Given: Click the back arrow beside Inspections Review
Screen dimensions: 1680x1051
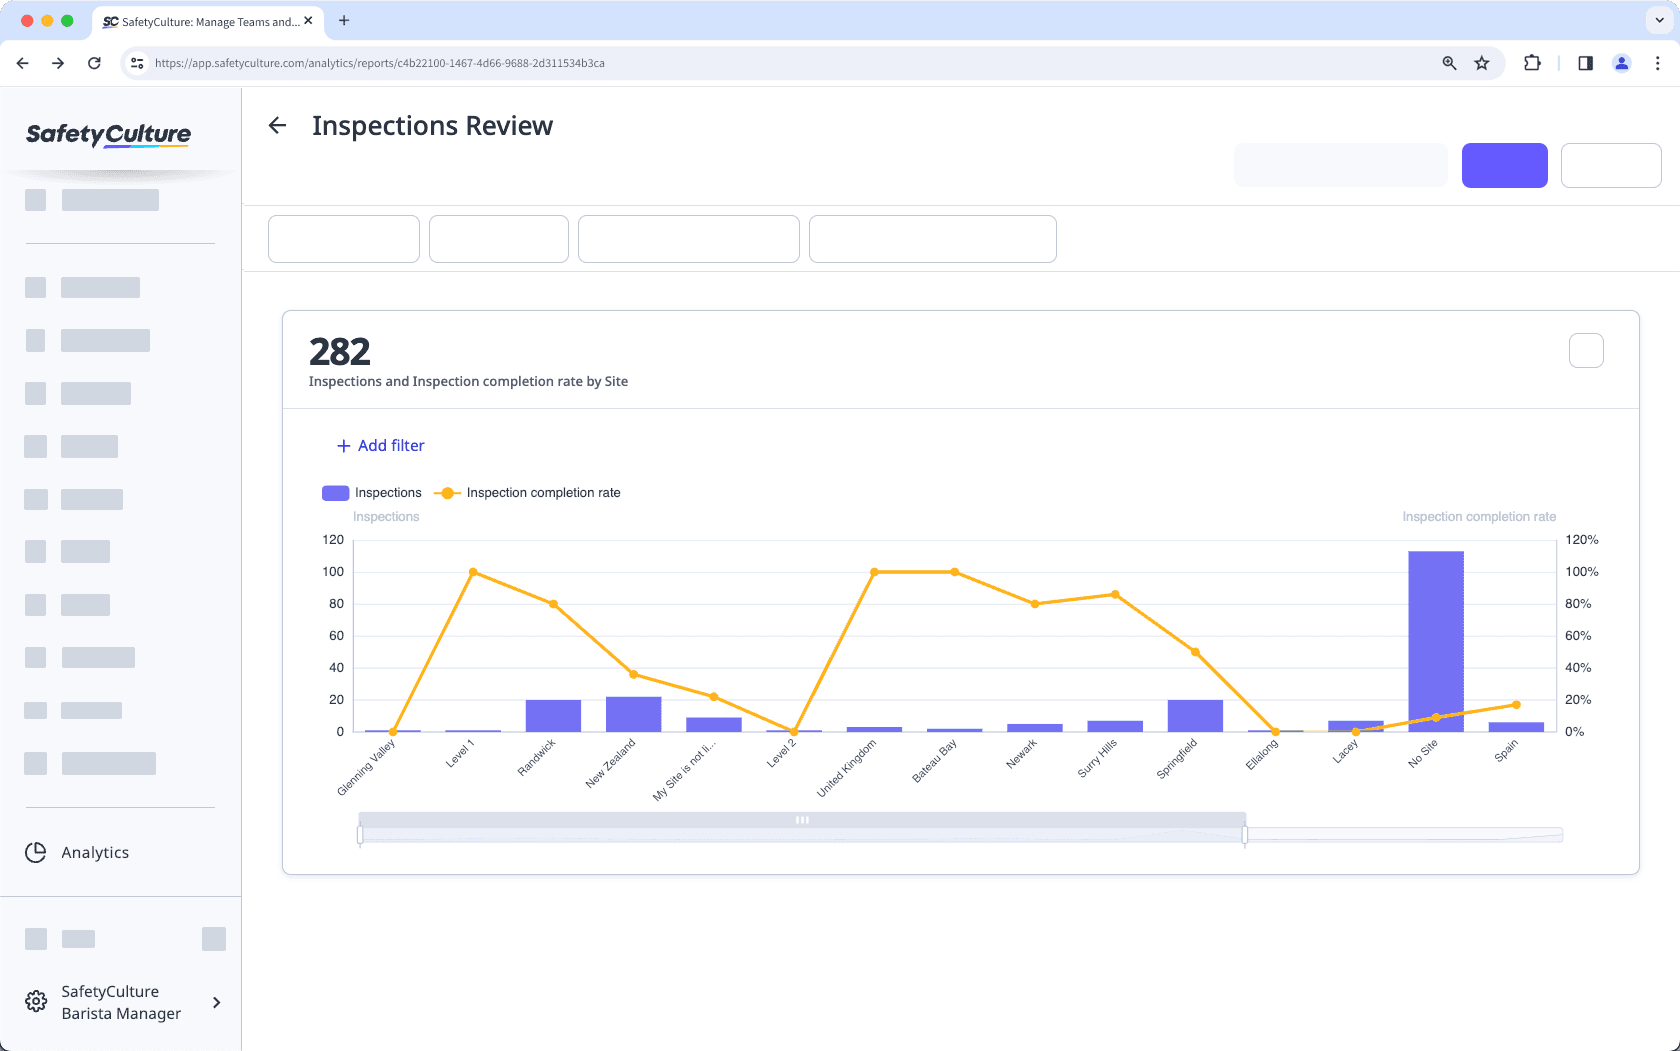Looking at the screenshot, I should click(277, 125).
